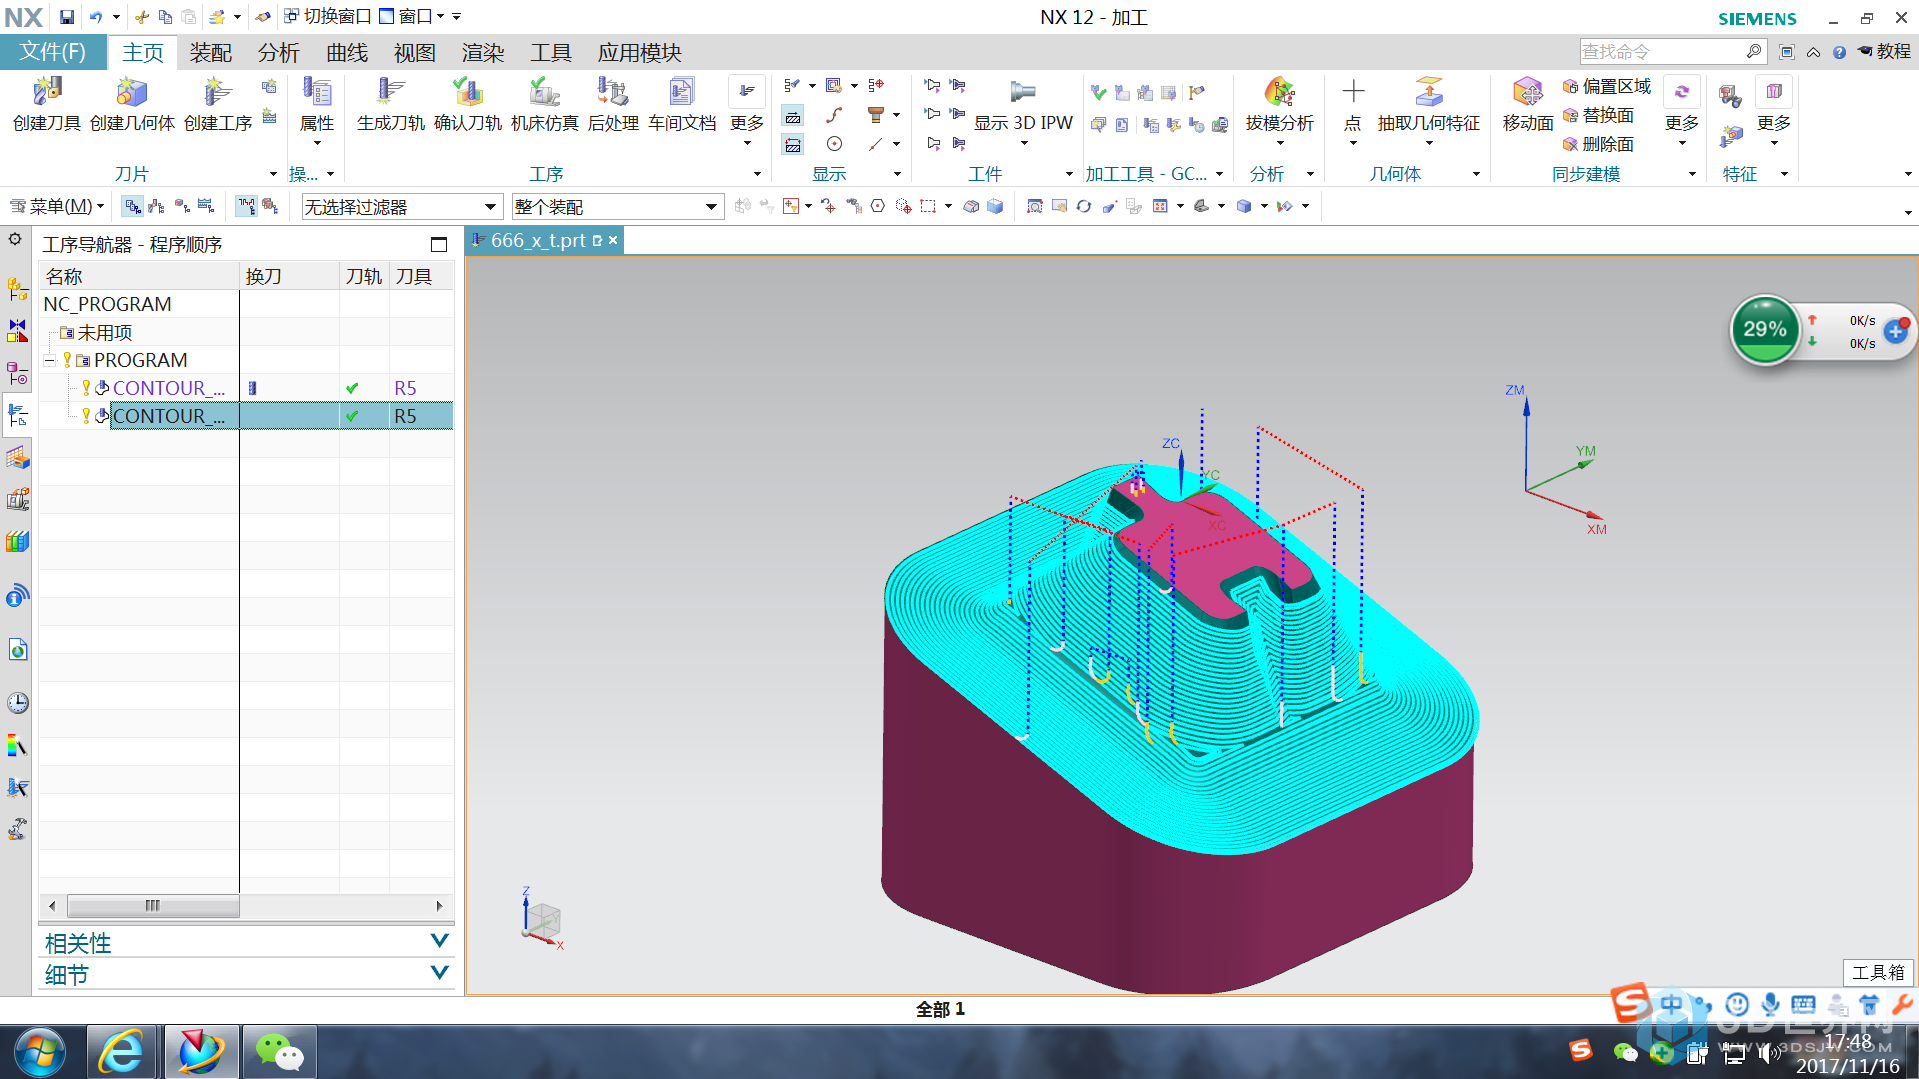
Task: Close the 666_x_t.prt tab
Action: click(613, 241)
